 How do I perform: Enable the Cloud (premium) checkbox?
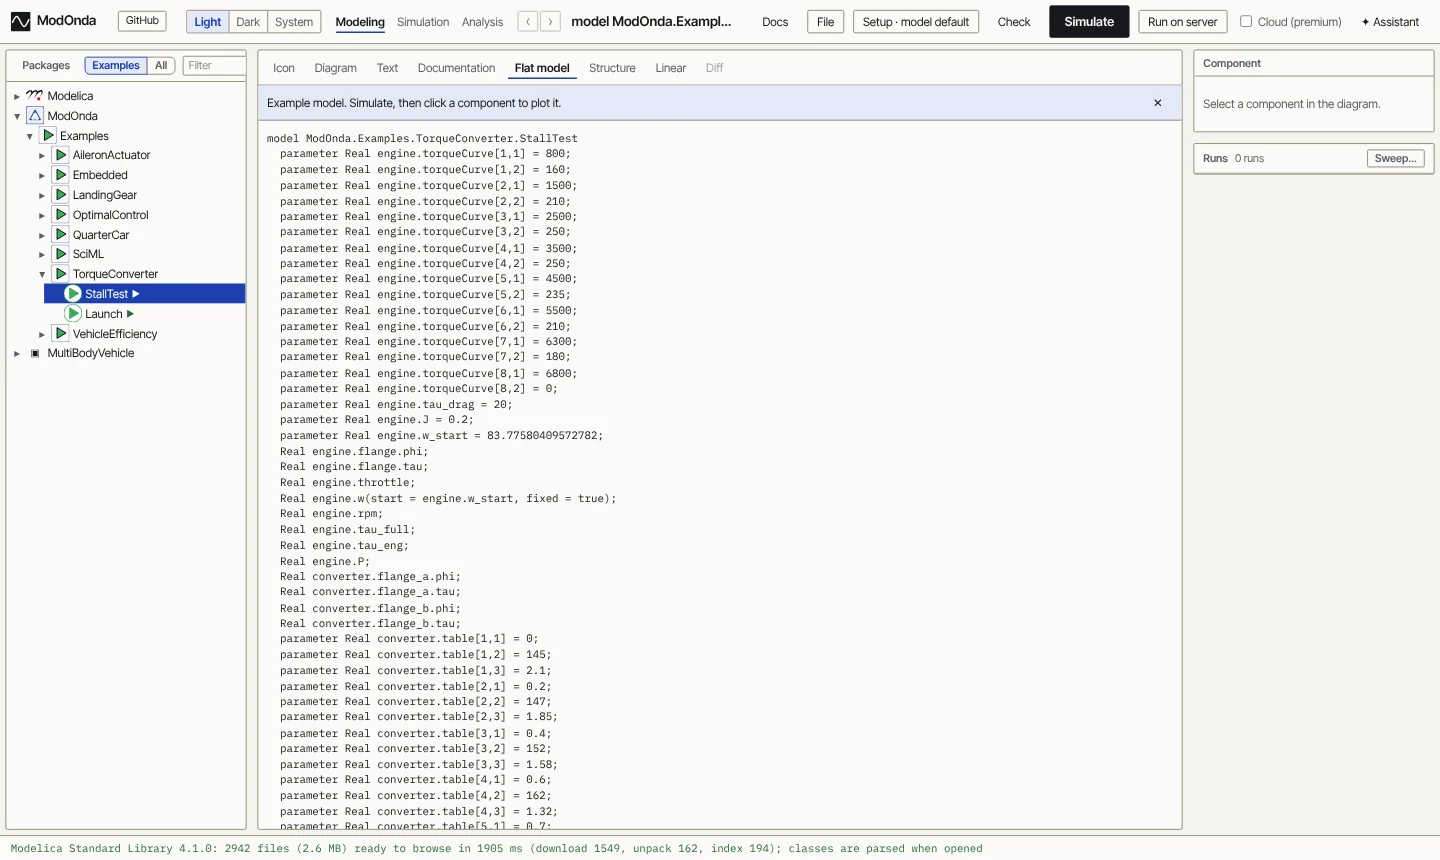click(1246, 21)
